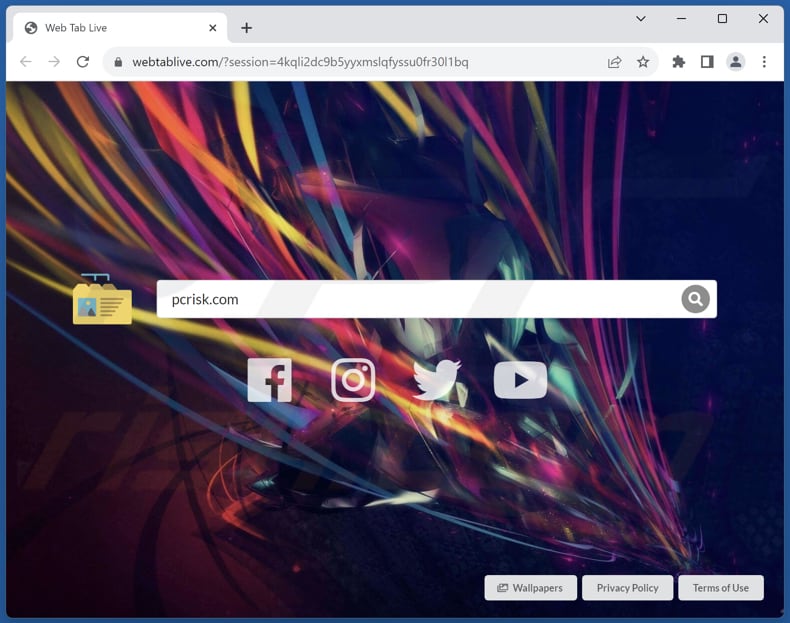Open the Extensions puzzle menu

[x=679, y=62]
